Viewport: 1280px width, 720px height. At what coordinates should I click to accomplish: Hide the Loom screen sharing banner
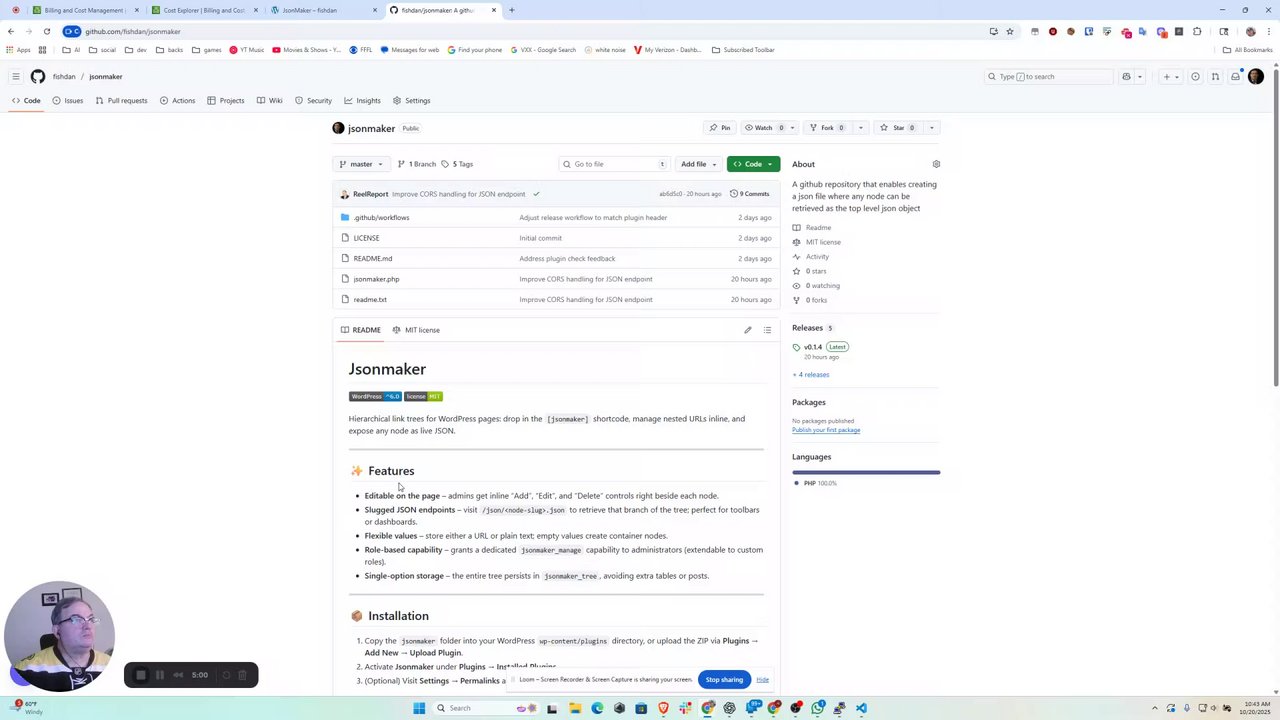click(x=762, y=680)
